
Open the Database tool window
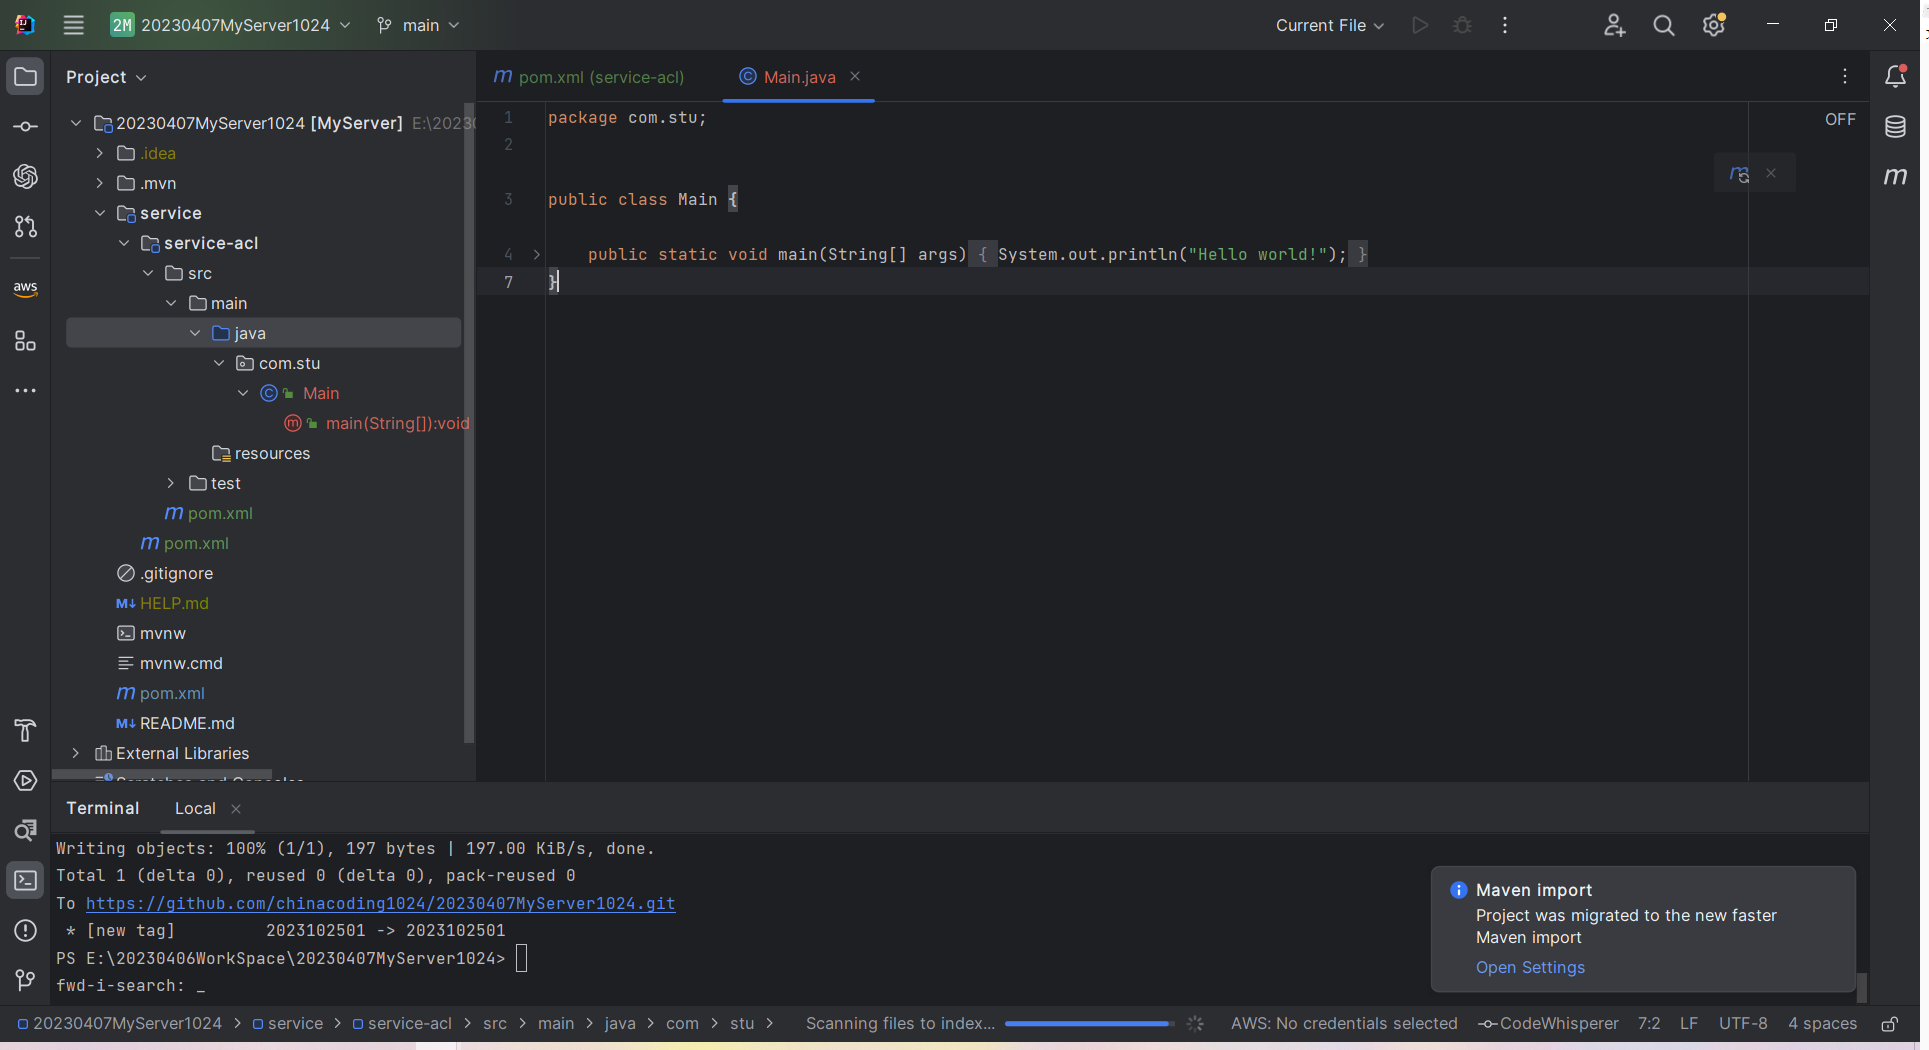(x=1895, y=127)
